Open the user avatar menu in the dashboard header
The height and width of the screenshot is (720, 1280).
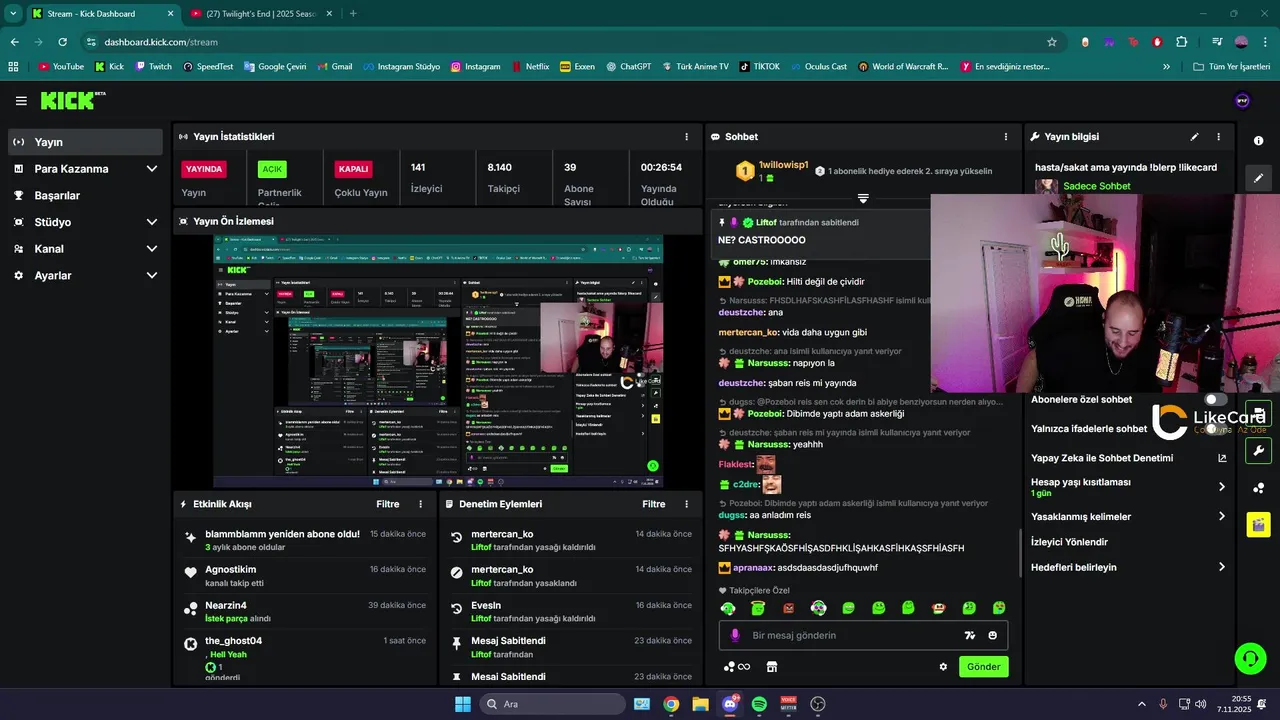[x=1242, y=100]
